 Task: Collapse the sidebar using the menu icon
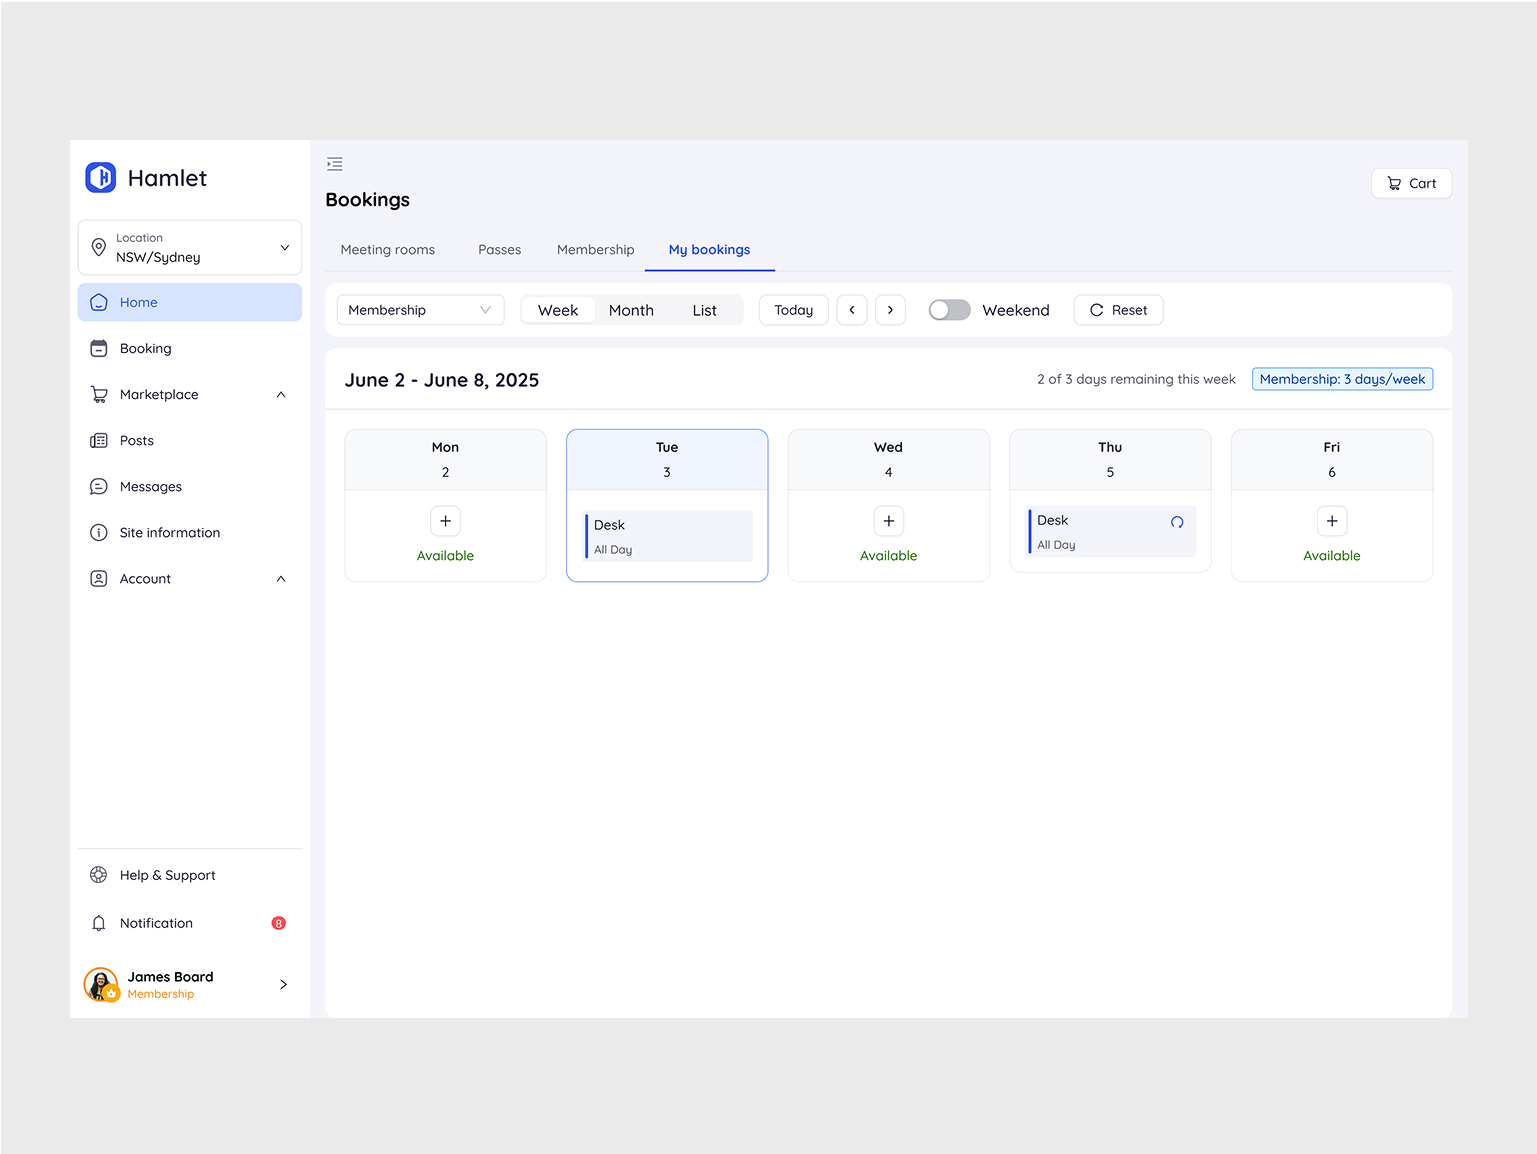pyautogui.click(x=335, y=164)
